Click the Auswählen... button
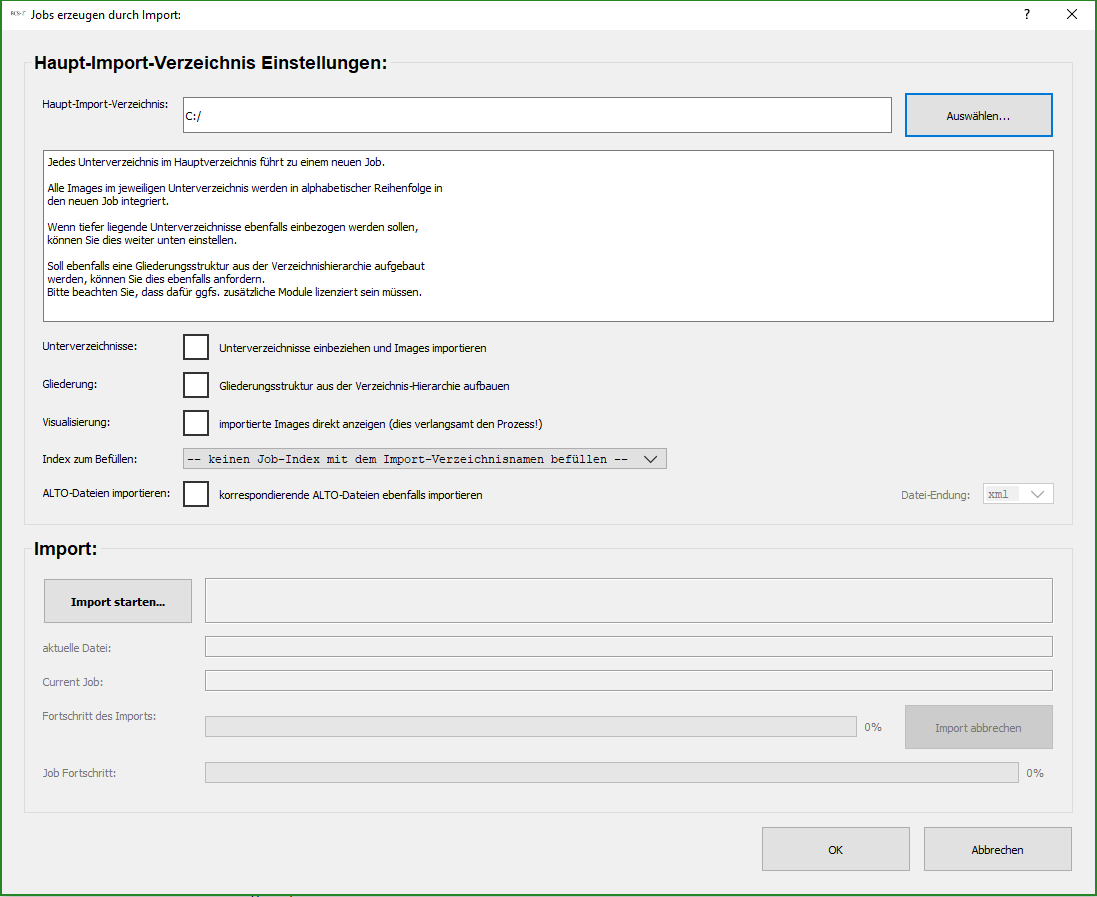The image size is (1097, 897). click(978, 115)
